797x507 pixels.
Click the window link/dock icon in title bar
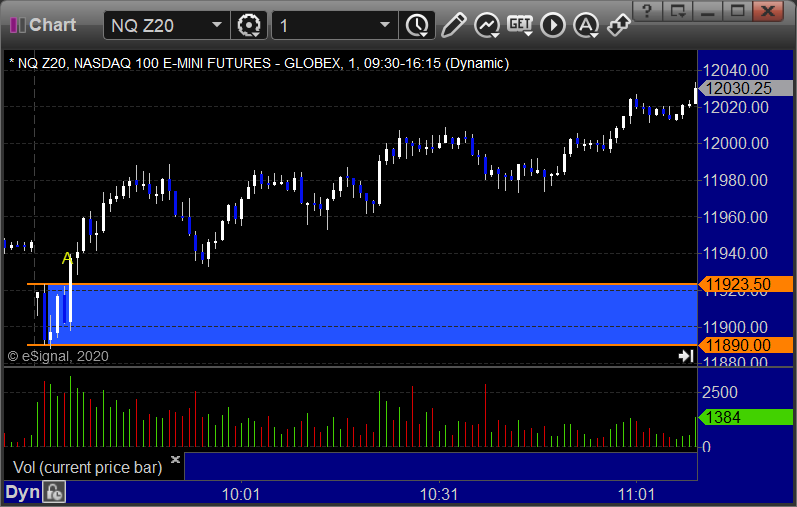(678, 11)
